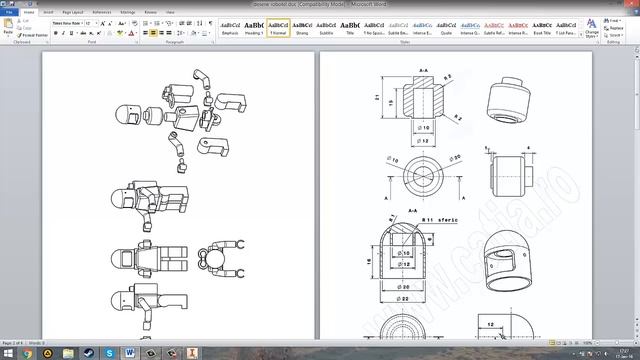Toggle Strikethrough formatting
The width and height of the screenshot is (640, 360).
(83, 33)
